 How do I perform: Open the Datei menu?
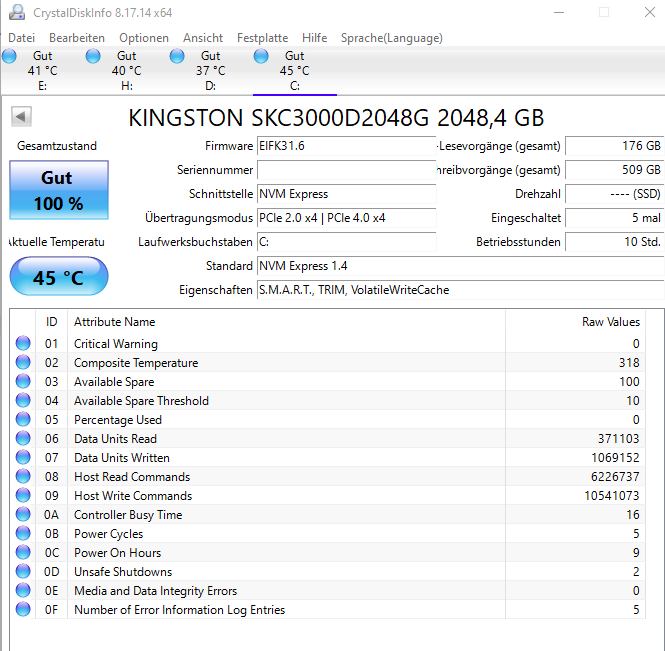[21, 38]
